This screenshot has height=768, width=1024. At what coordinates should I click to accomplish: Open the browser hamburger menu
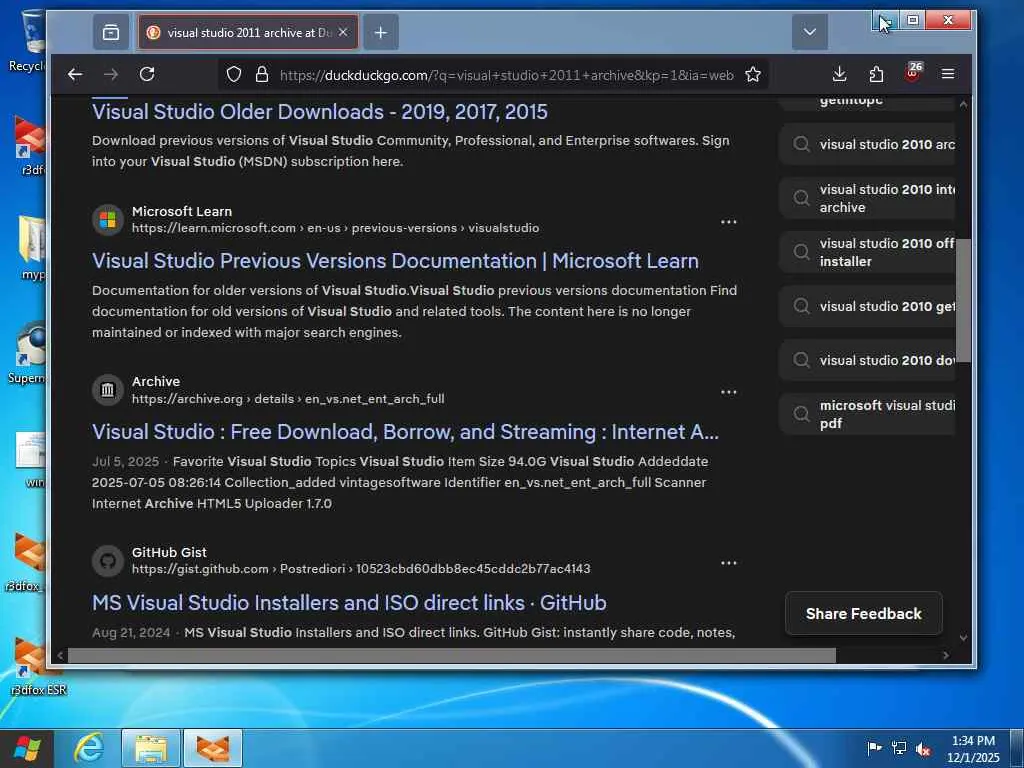click(x=948, y=74)
